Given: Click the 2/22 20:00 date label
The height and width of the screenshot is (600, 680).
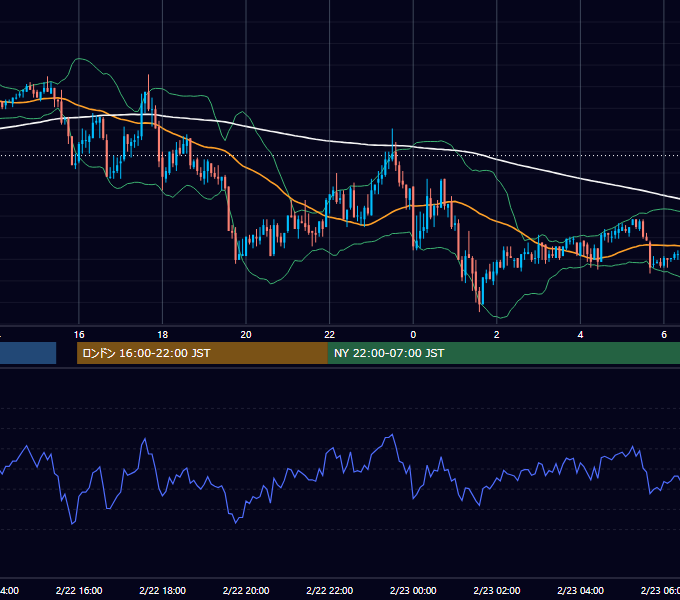Looking at the screenshot, I should point(246,590).
